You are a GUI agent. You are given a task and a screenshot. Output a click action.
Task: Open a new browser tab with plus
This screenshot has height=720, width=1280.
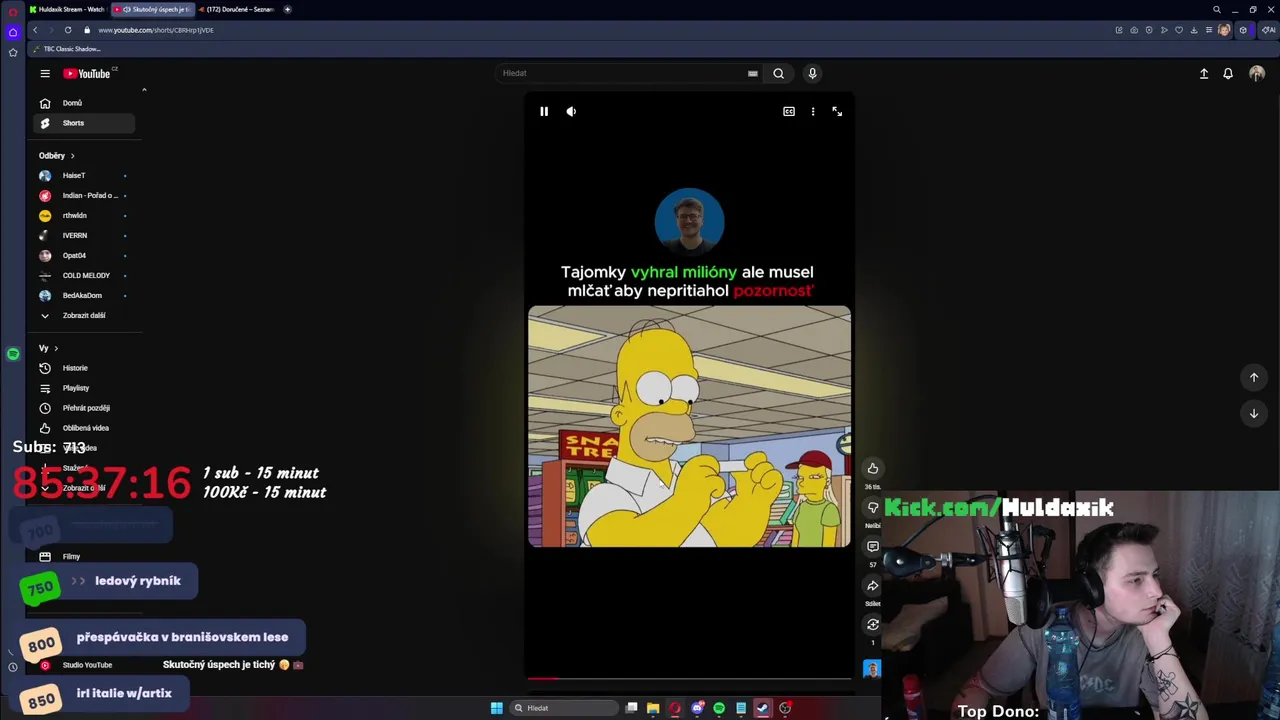(287, 9)
